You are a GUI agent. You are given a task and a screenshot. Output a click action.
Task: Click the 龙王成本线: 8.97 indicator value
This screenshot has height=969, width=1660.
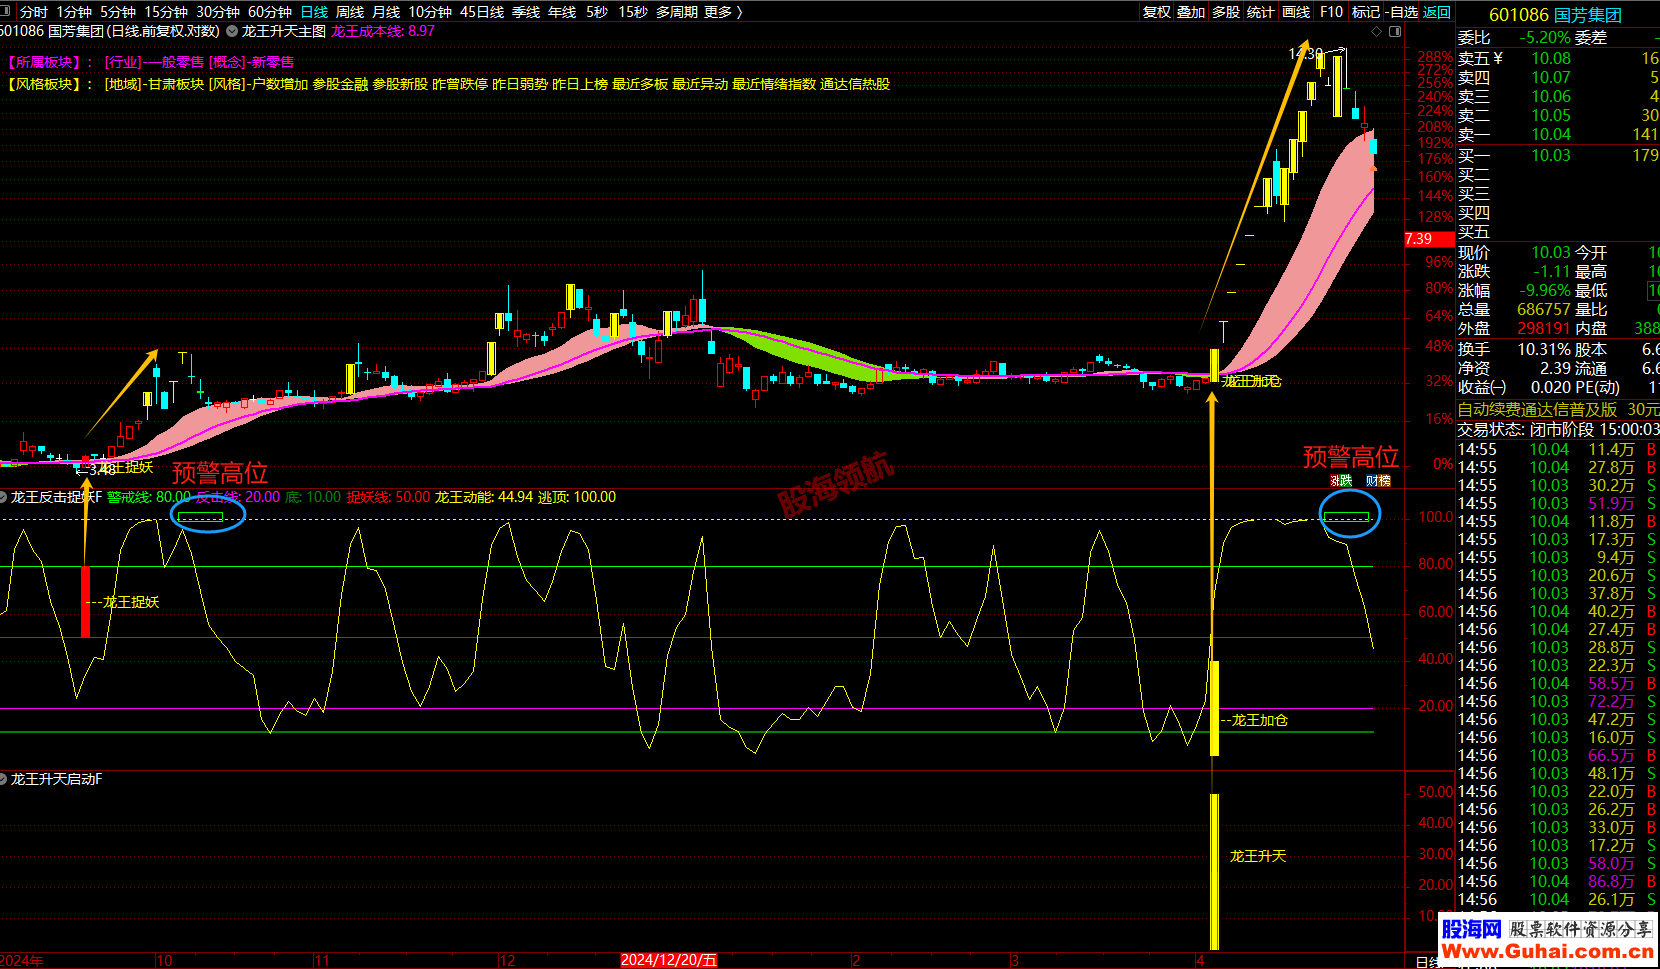click(383, 31)
